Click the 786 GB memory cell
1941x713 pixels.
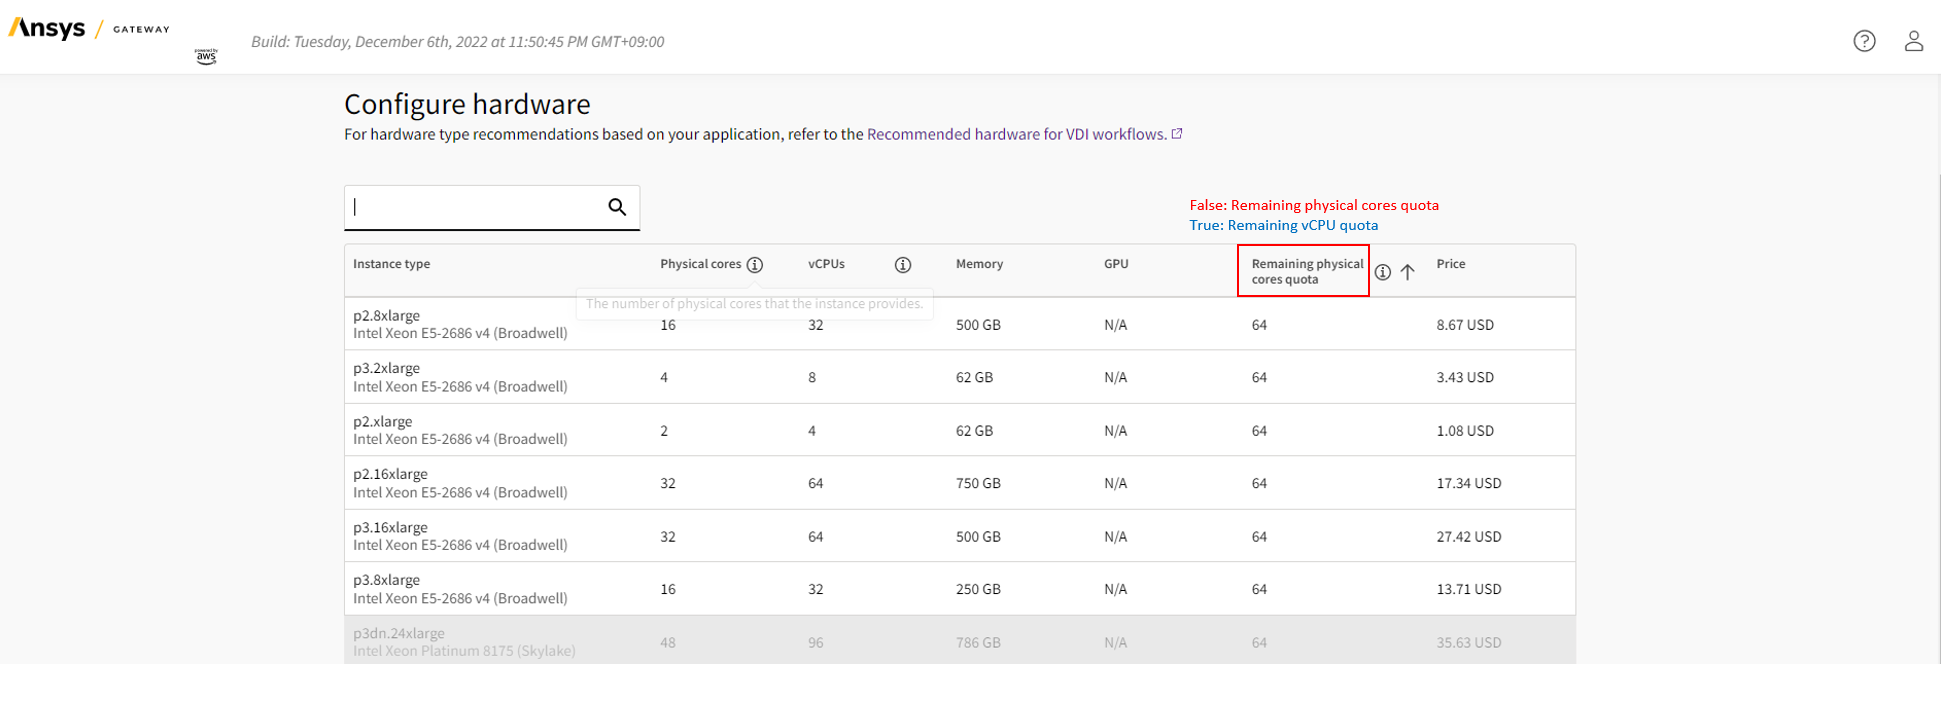(978, 643)
